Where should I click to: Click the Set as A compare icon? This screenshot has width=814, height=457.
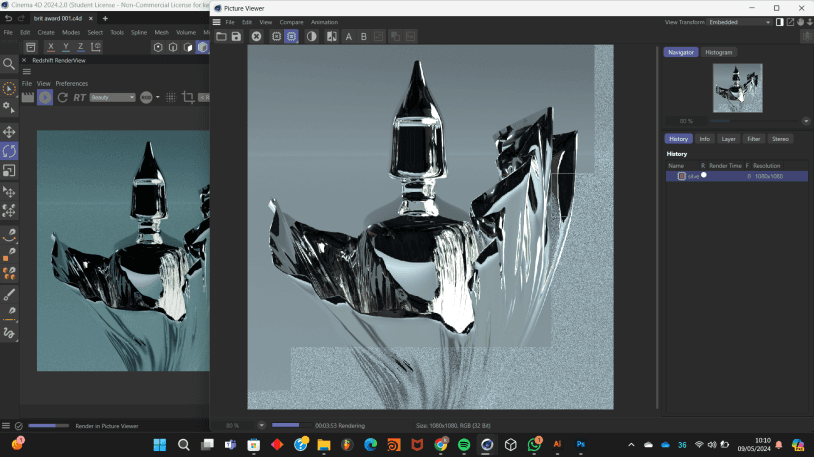349,36
